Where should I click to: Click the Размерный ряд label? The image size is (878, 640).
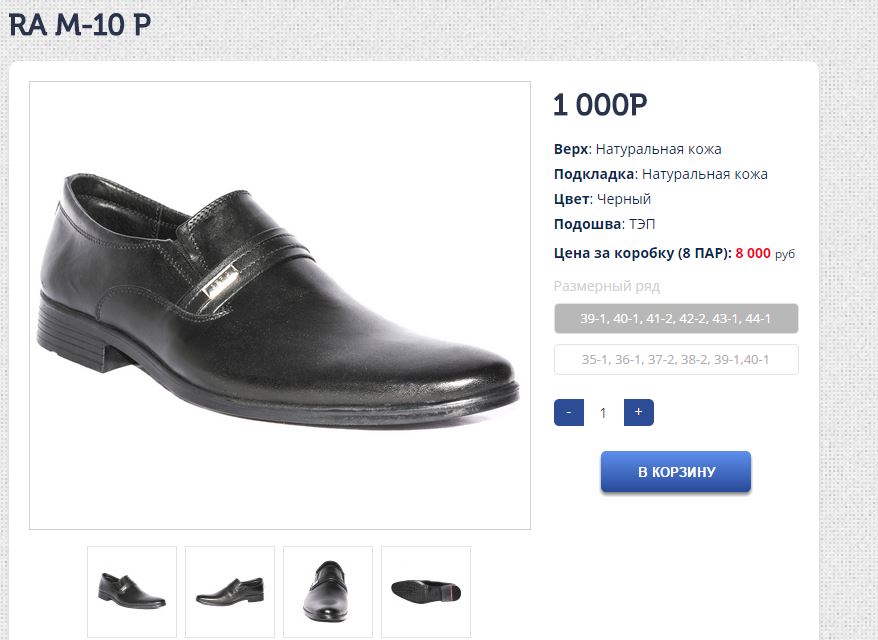tap(606, 286)
